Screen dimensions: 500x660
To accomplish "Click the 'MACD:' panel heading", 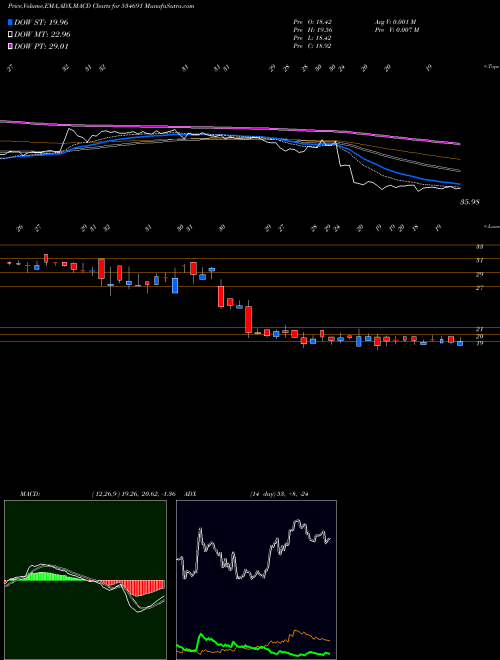I will 29,494.
